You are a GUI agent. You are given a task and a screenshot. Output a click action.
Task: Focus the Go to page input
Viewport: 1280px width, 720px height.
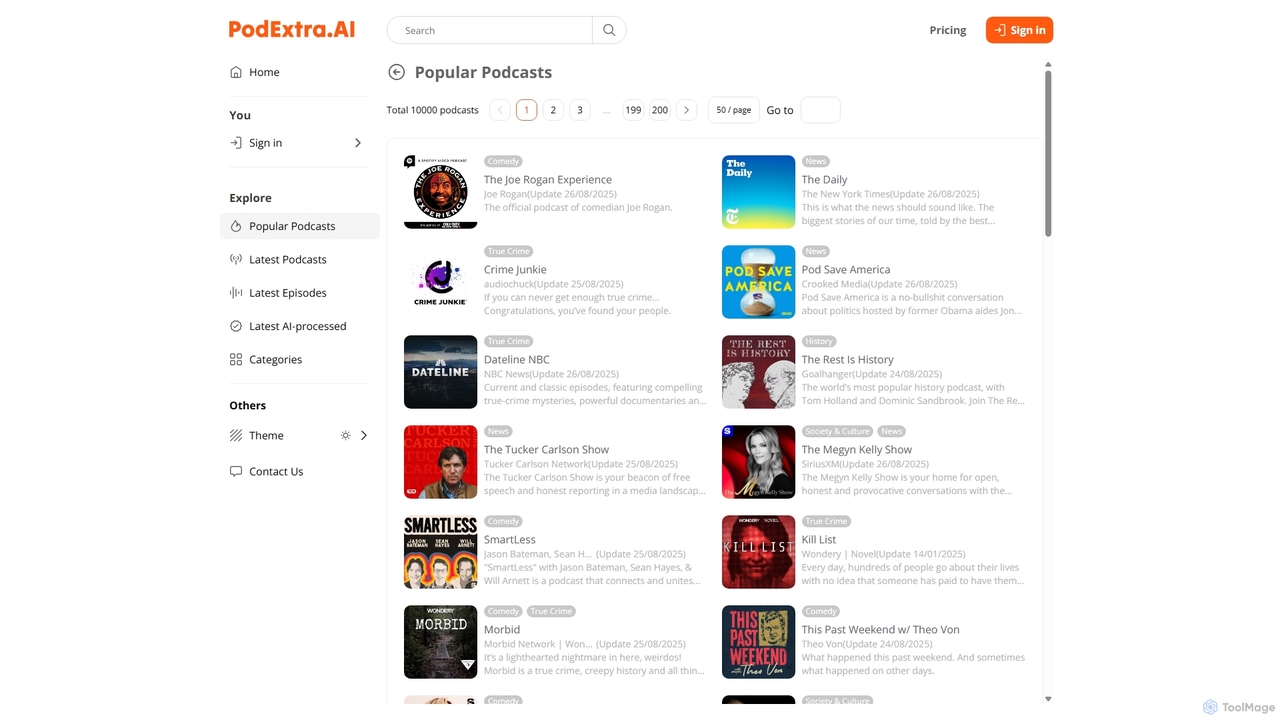click(x=820, y=110)
